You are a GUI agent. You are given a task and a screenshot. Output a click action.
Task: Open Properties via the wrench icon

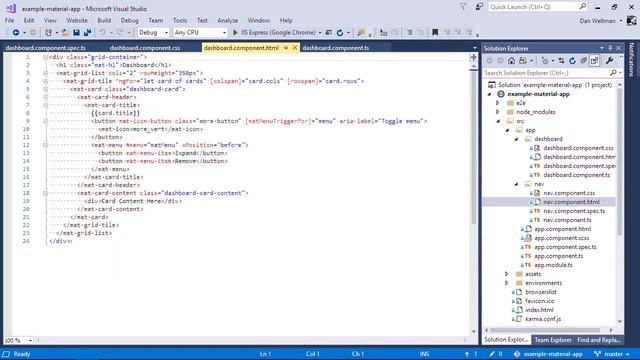coord(609,61)
